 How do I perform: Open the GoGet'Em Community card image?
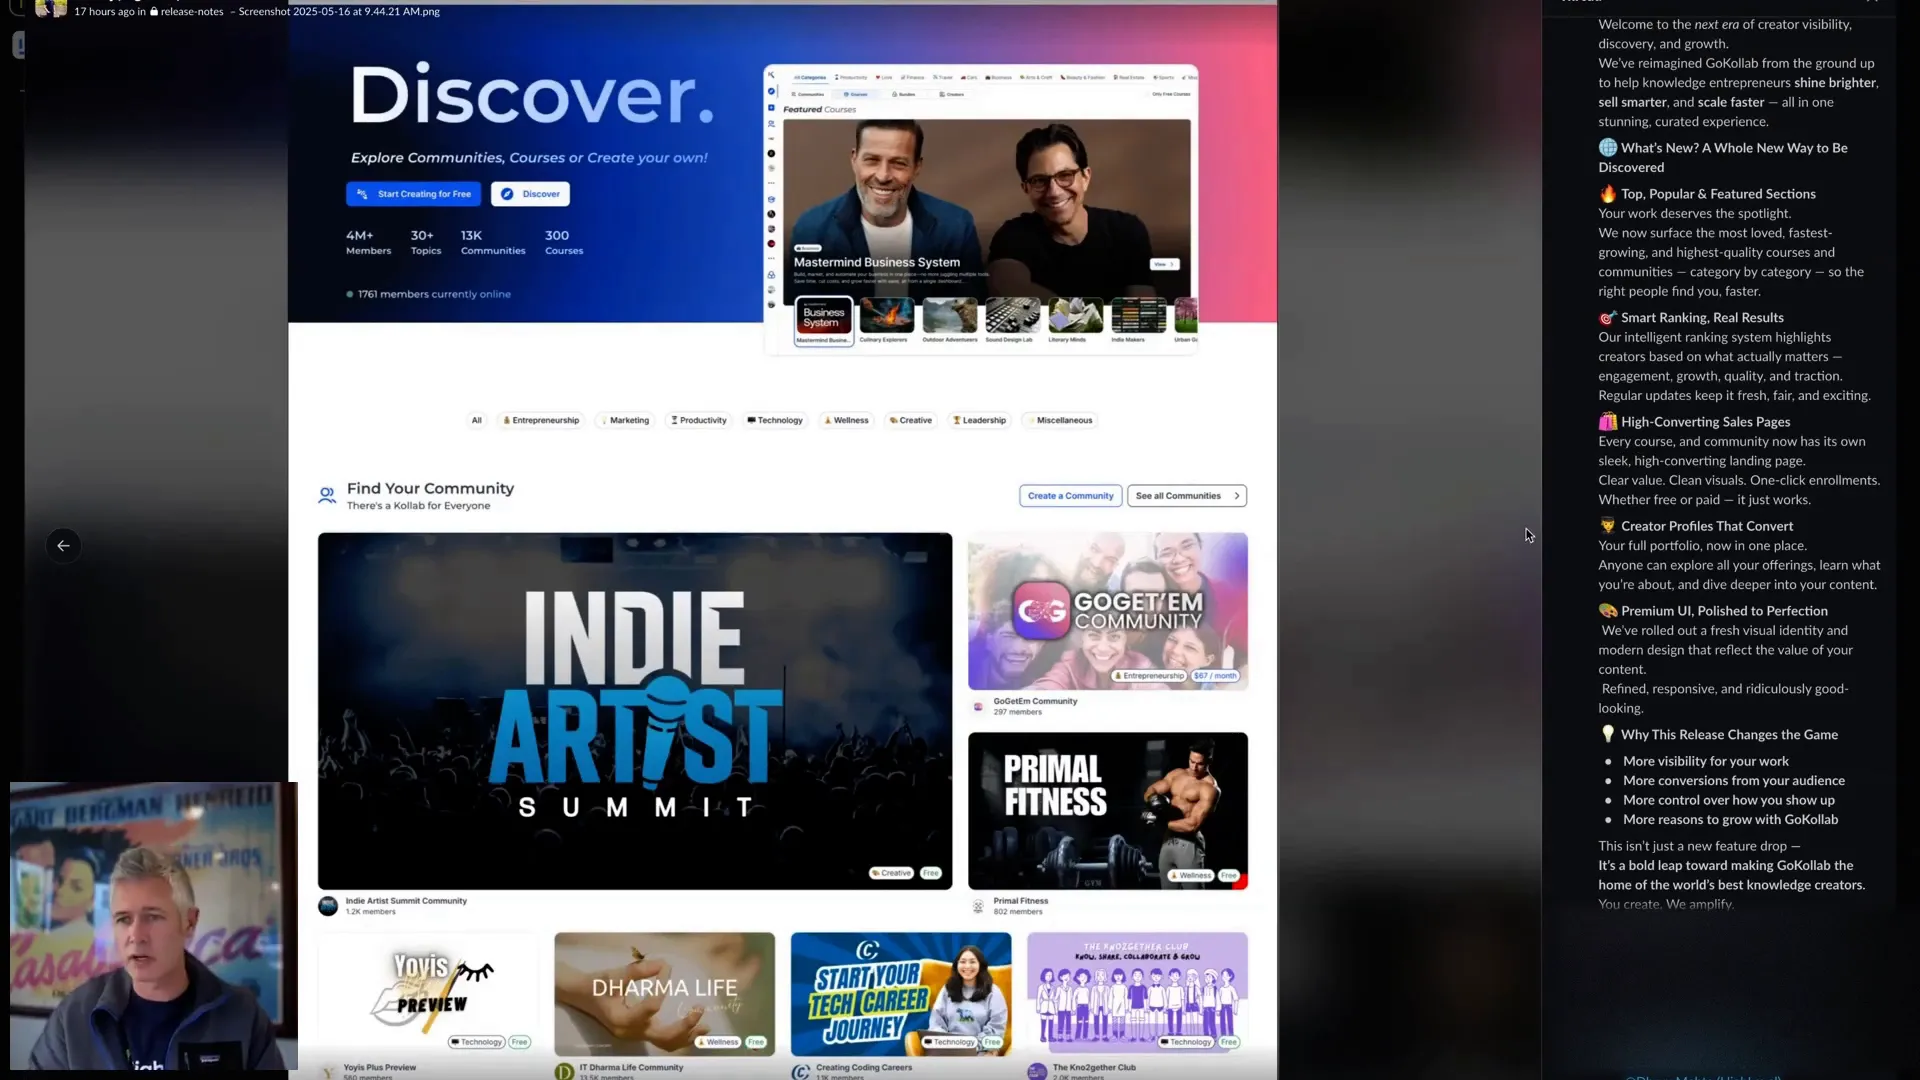coord(1108,611)
